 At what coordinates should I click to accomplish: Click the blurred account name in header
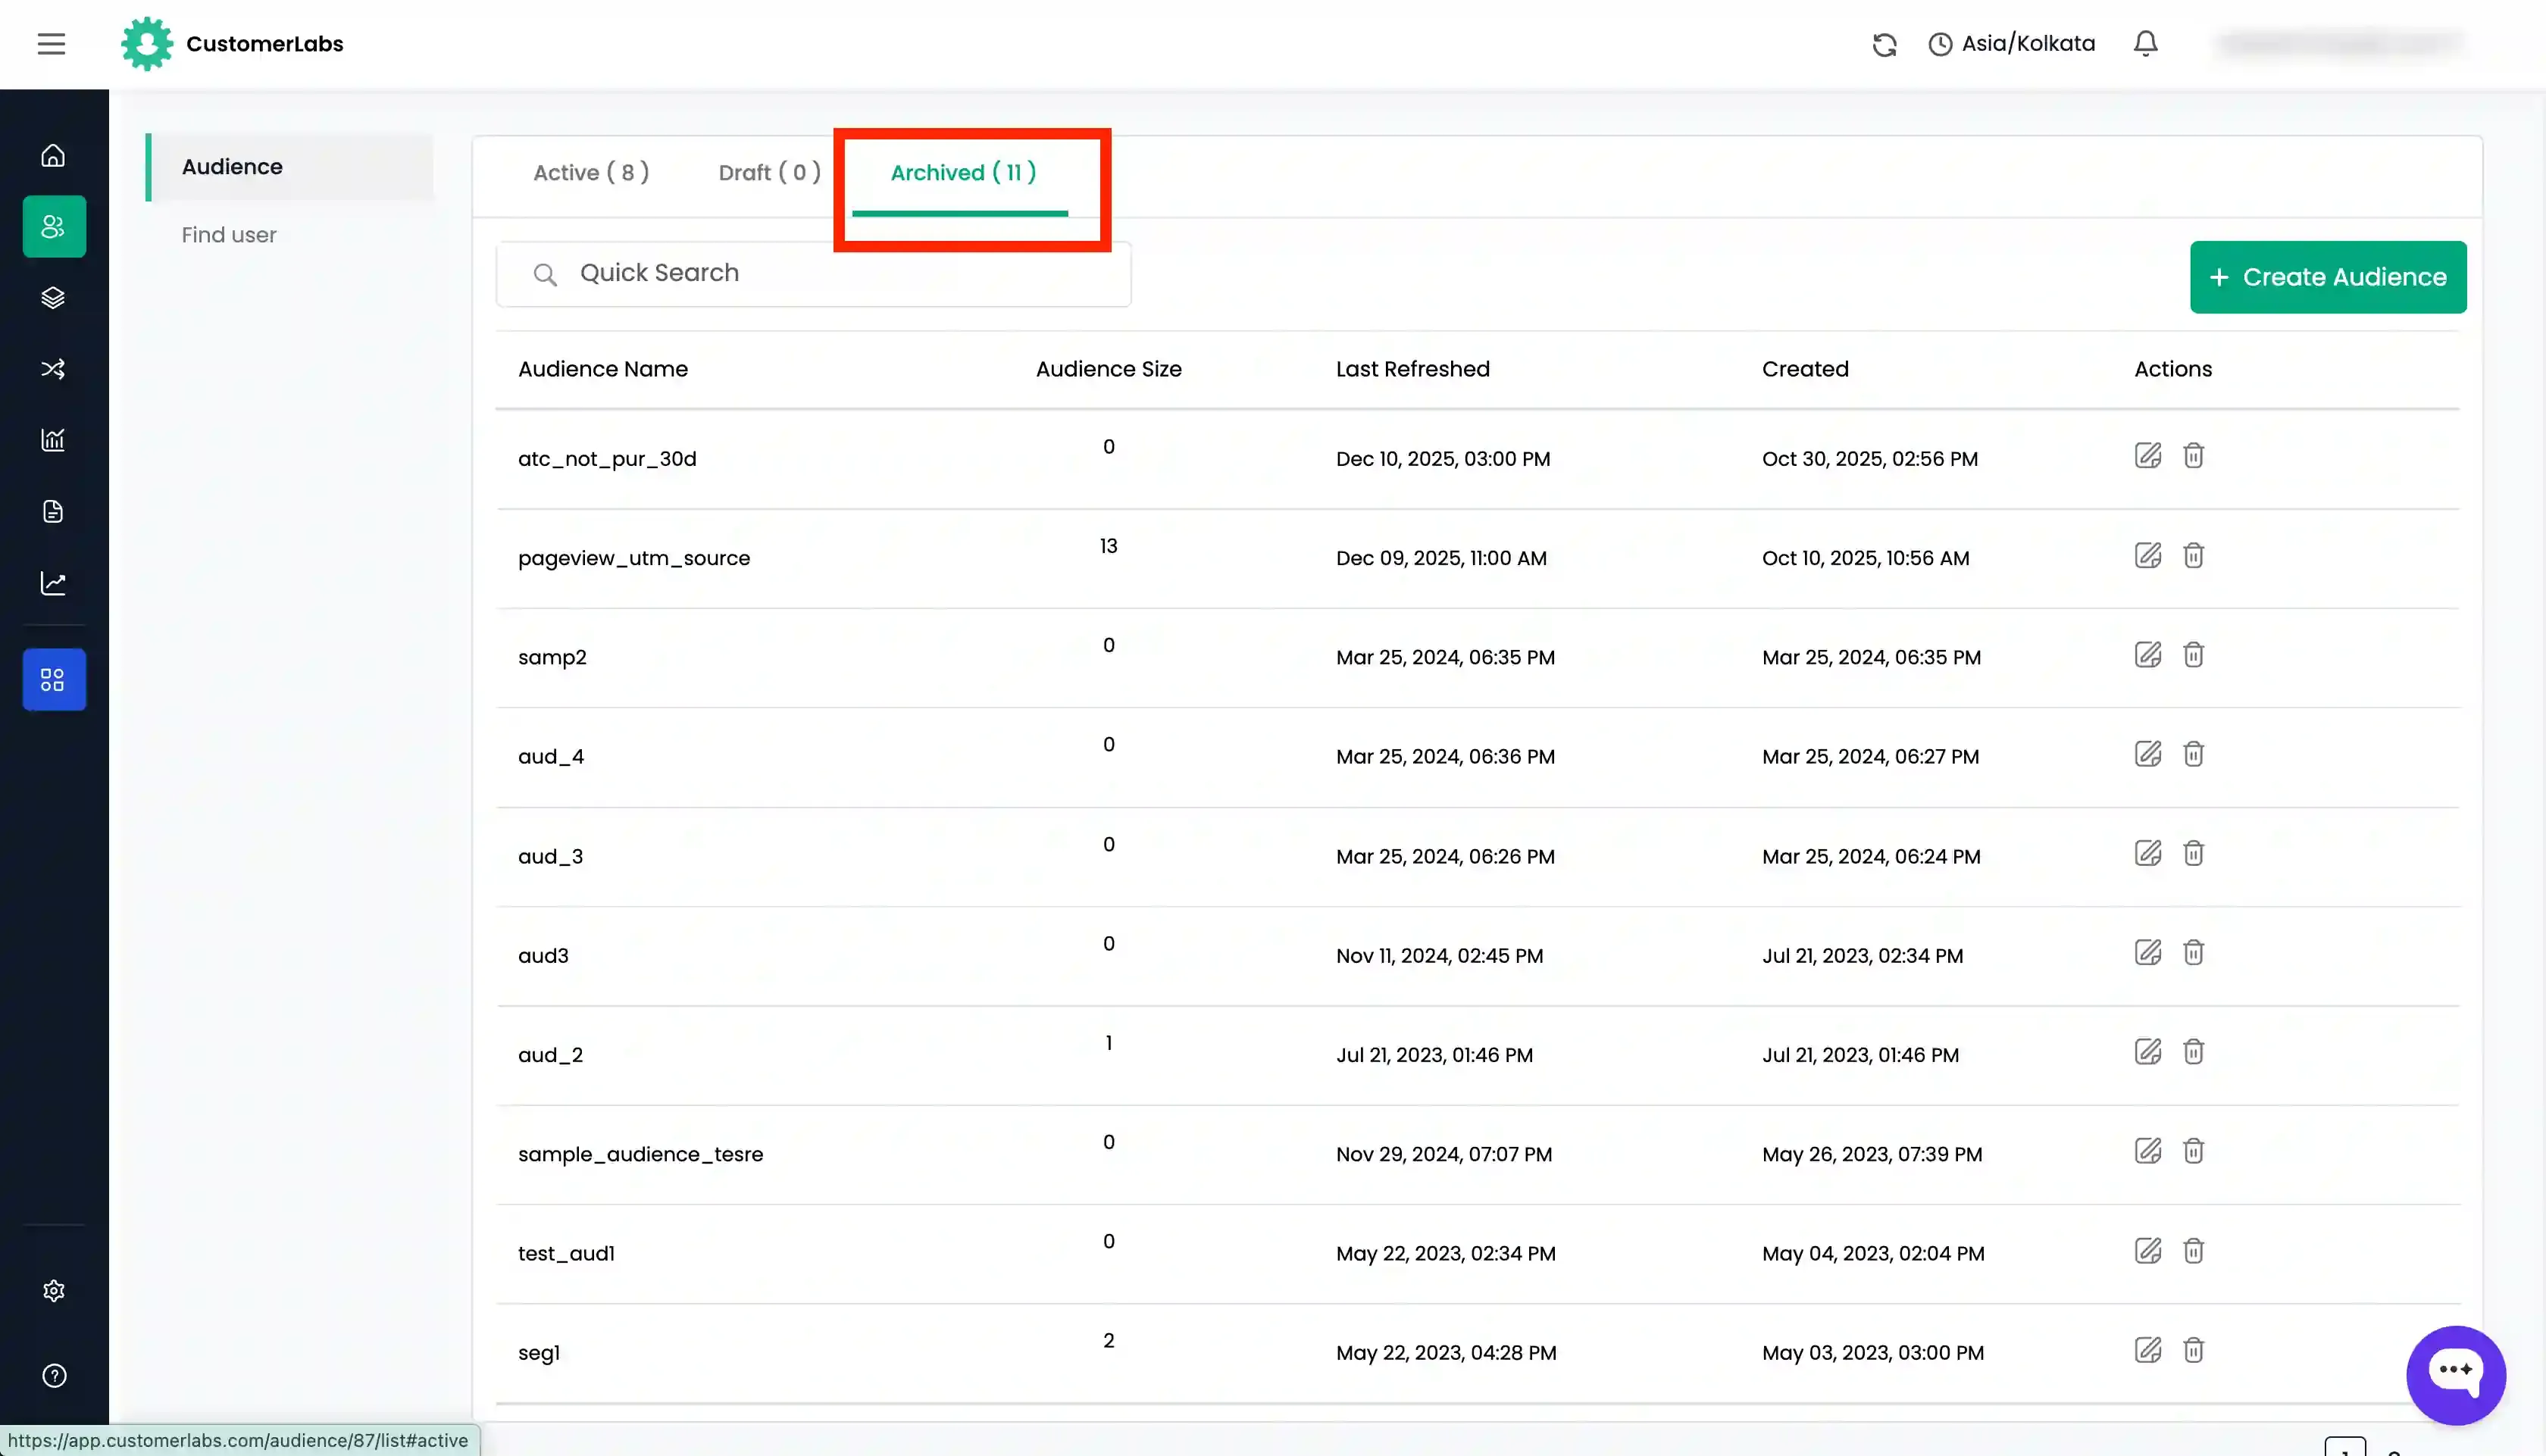(x=2339, y=44)
